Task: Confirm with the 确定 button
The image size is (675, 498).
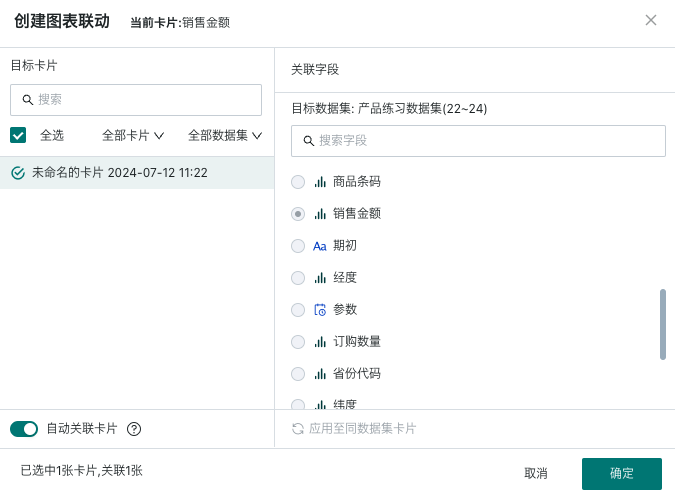Action: pyautogui.click(x=622, y=473)
